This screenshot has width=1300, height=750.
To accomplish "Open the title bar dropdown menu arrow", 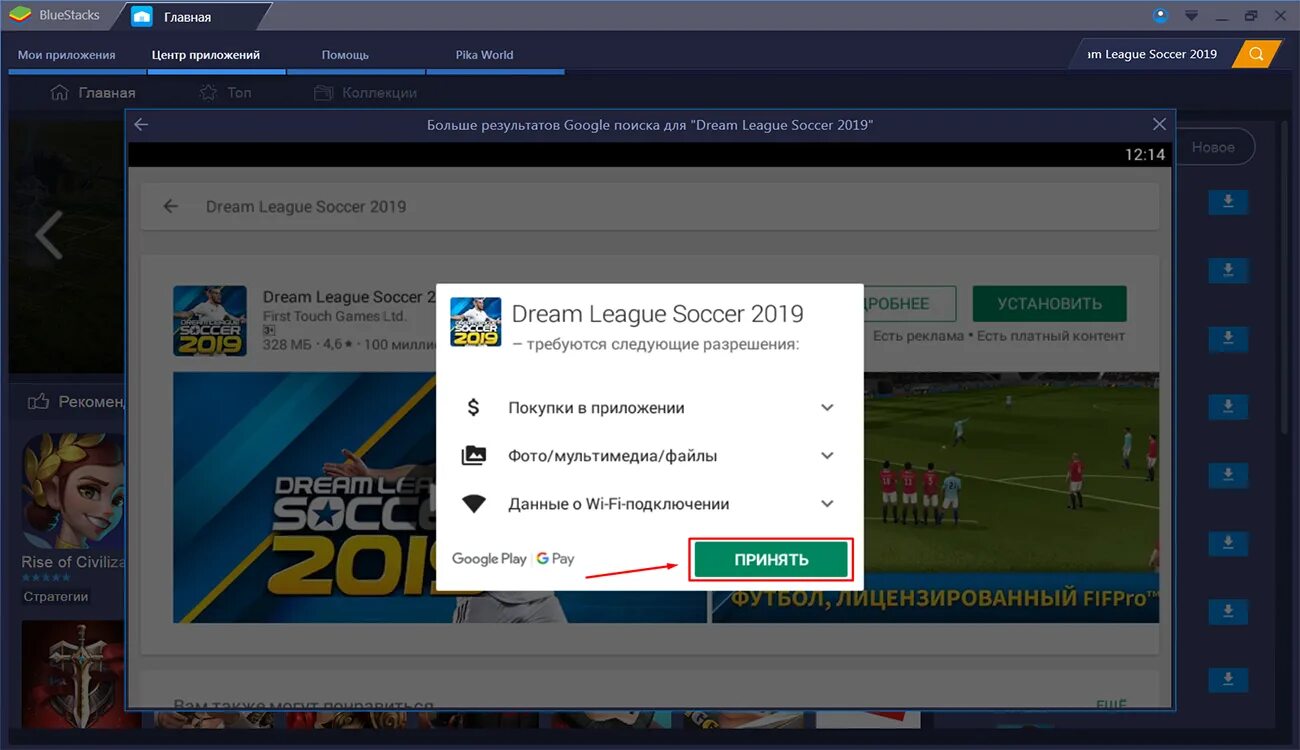I will (x=1191, y=16).
